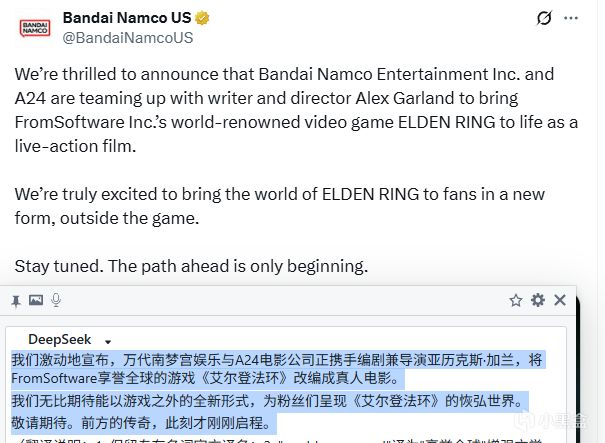Viewport: 605px width, 443px height.
Task: Click the microphone voice input icon
Action: click(x=56, y=300)
